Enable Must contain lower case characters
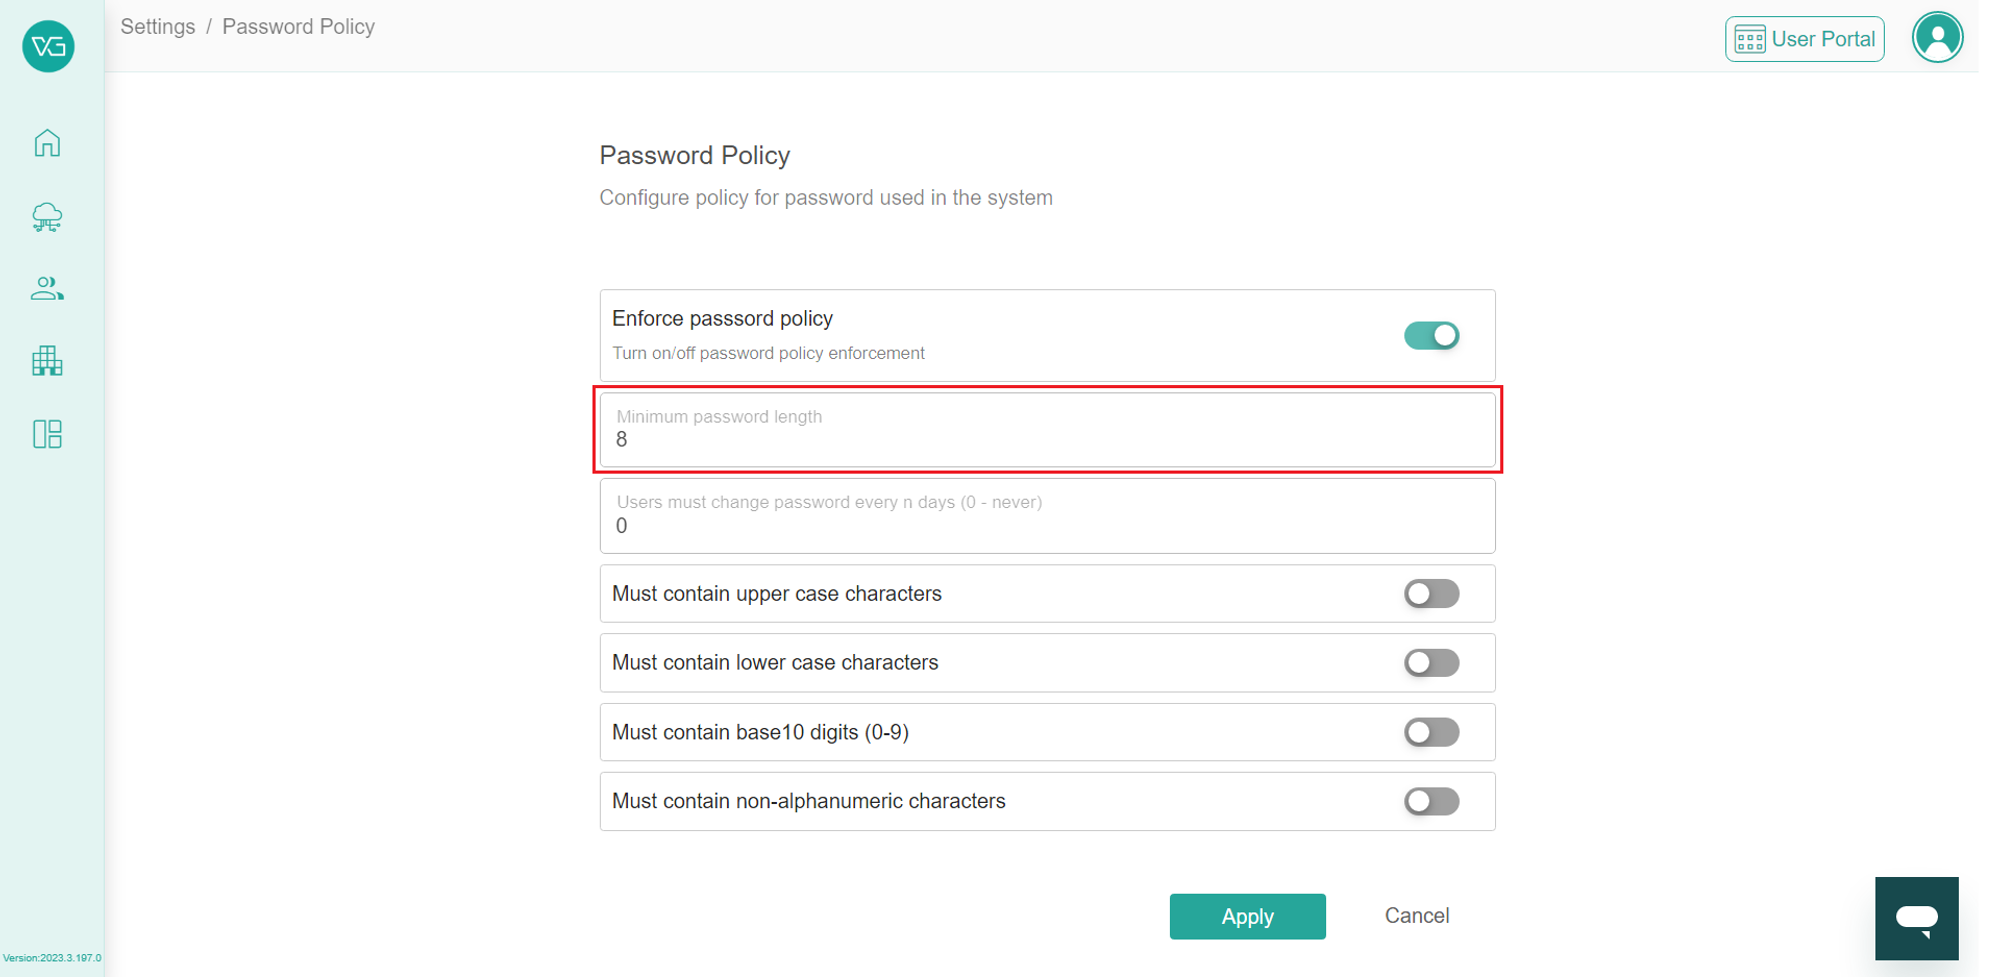This screenshot has width=2000, height=977. 1431,663
